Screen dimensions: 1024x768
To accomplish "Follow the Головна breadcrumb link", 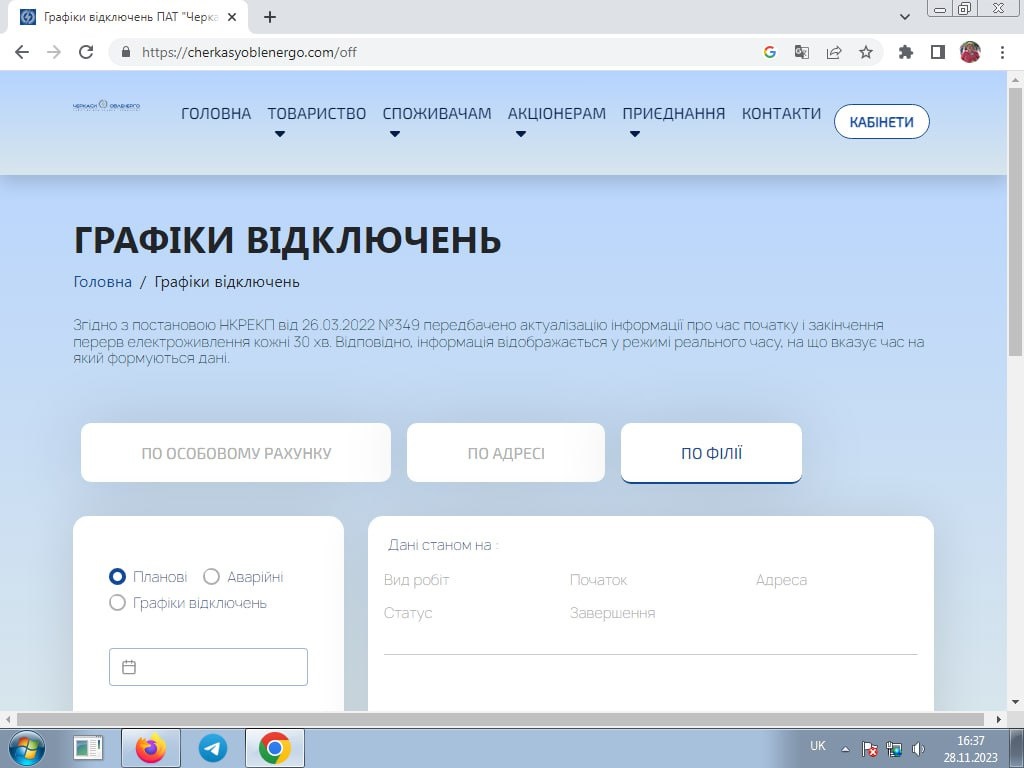I will point(102,282).
